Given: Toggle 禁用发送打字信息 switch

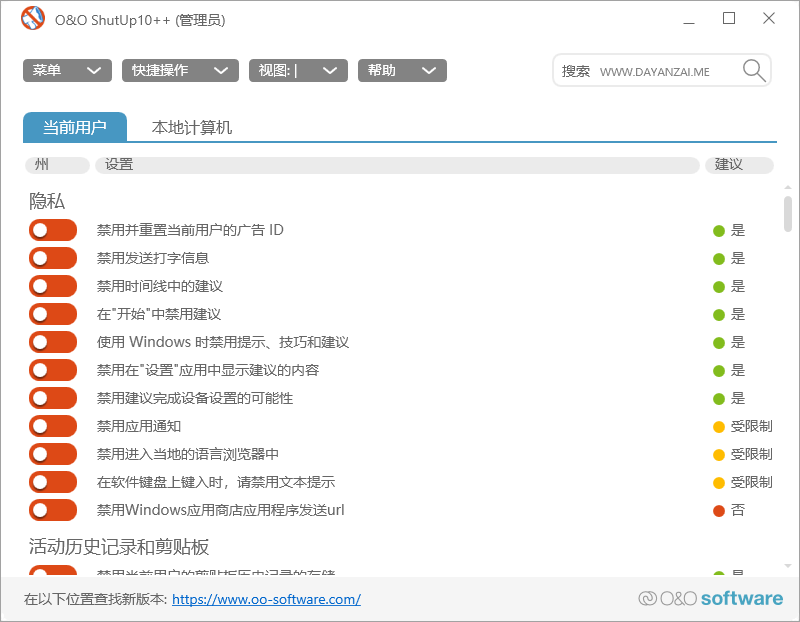Looking at the screenshot, I should pos(53,258).
